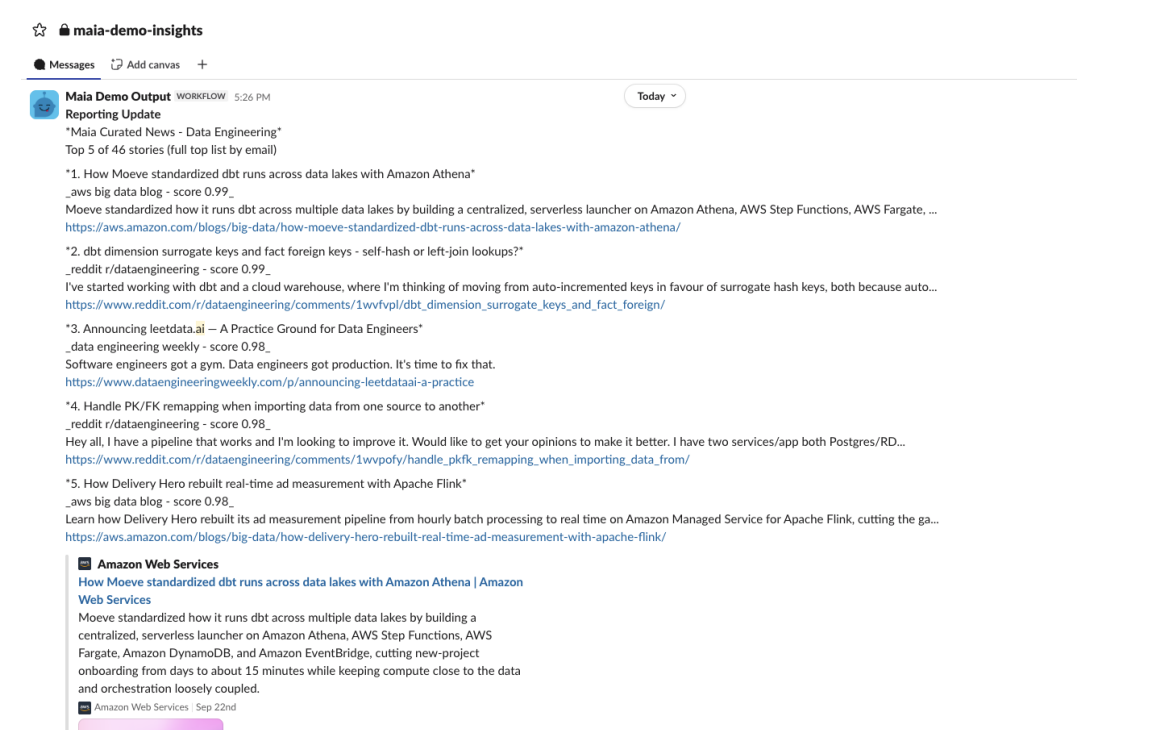Switch to the Messages tab
Viewport: 1152px width, 730px height.
[64, 65]
